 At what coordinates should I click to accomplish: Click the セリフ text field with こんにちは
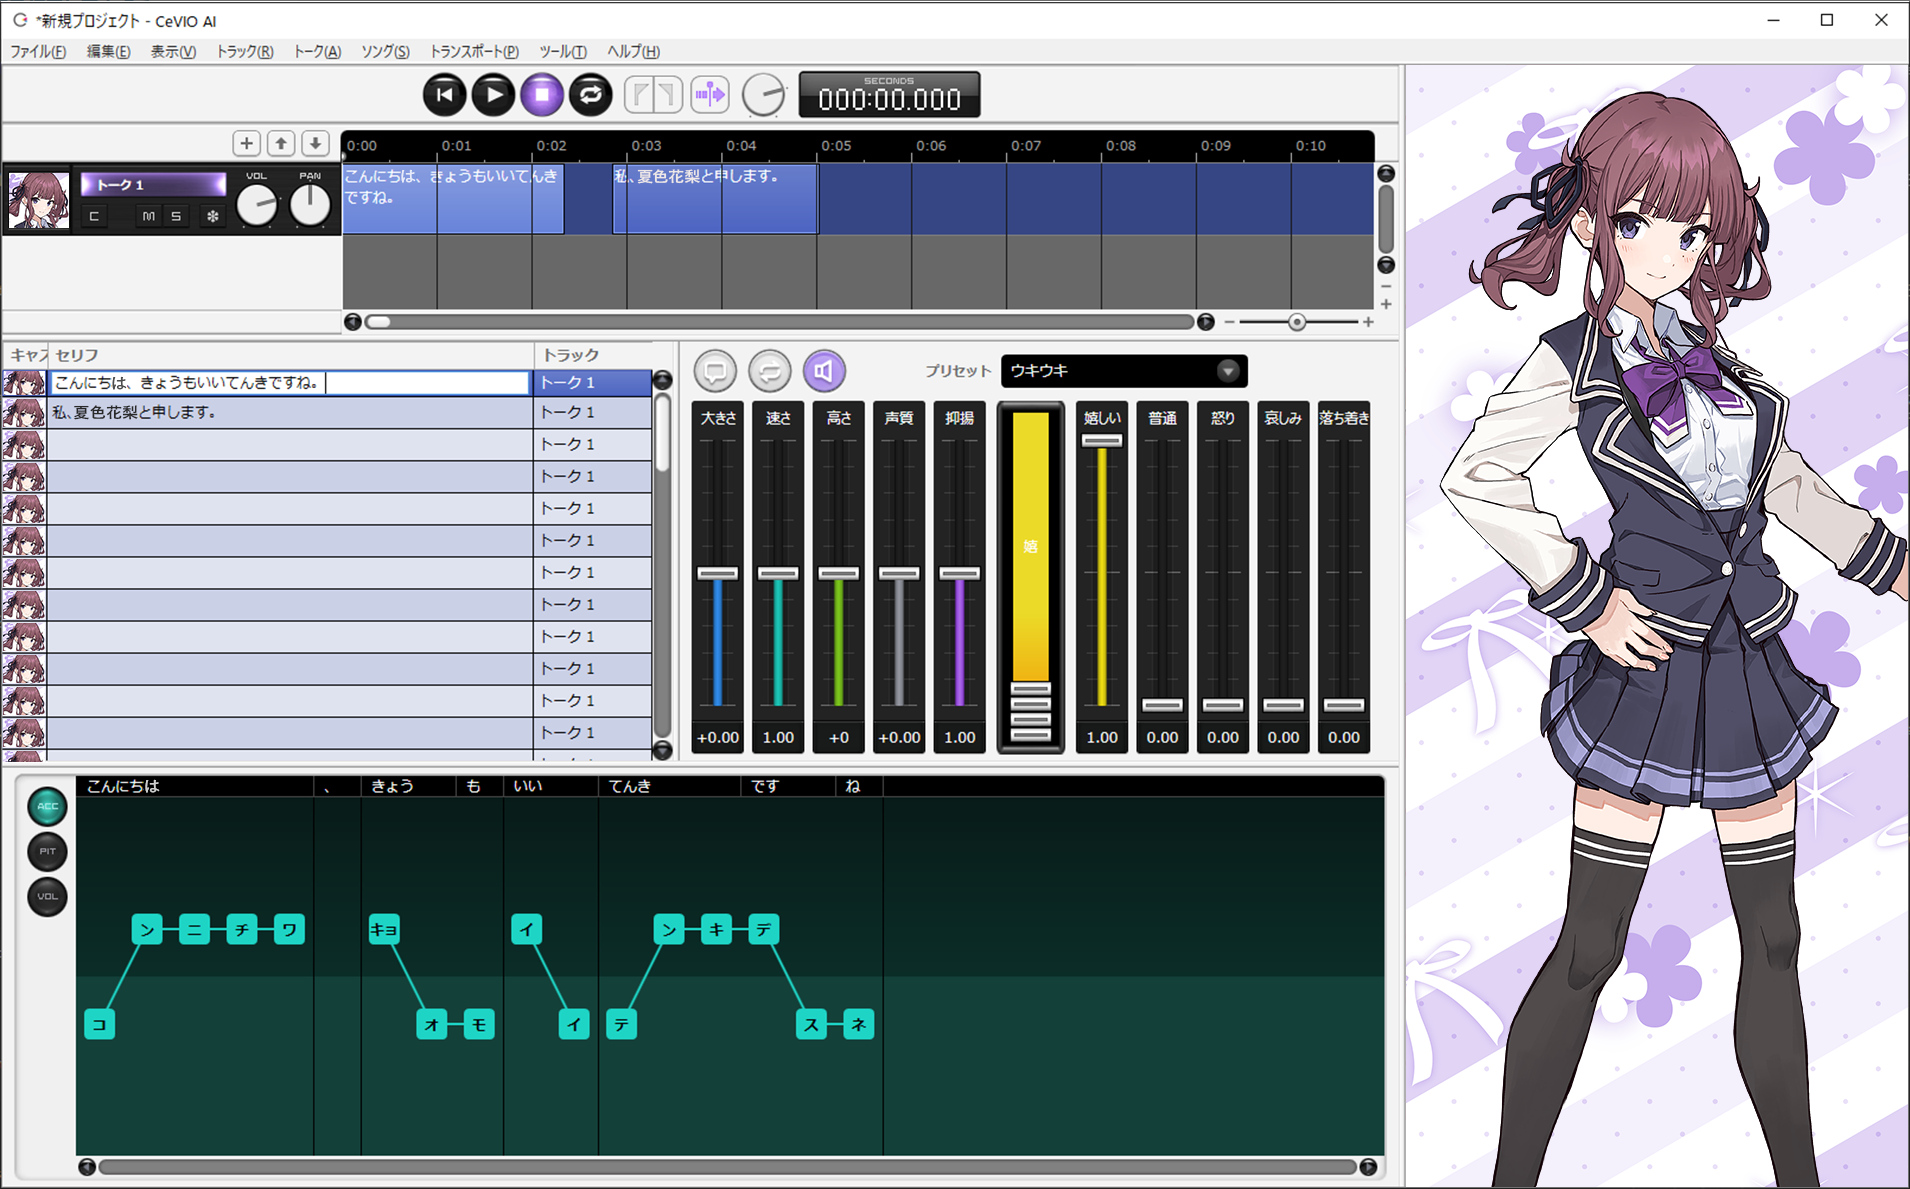click(289, 382)
